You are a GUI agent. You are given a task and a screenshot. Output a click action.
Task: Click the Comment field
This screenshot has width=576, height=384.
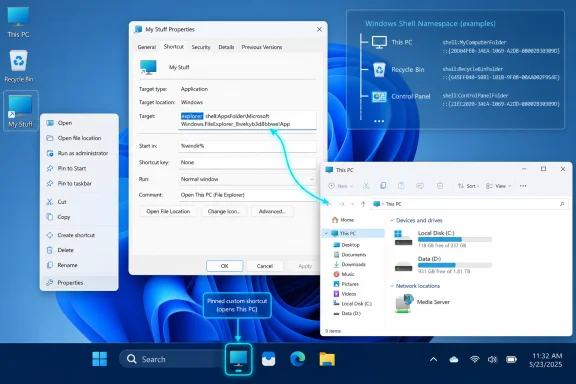[247, 195]
